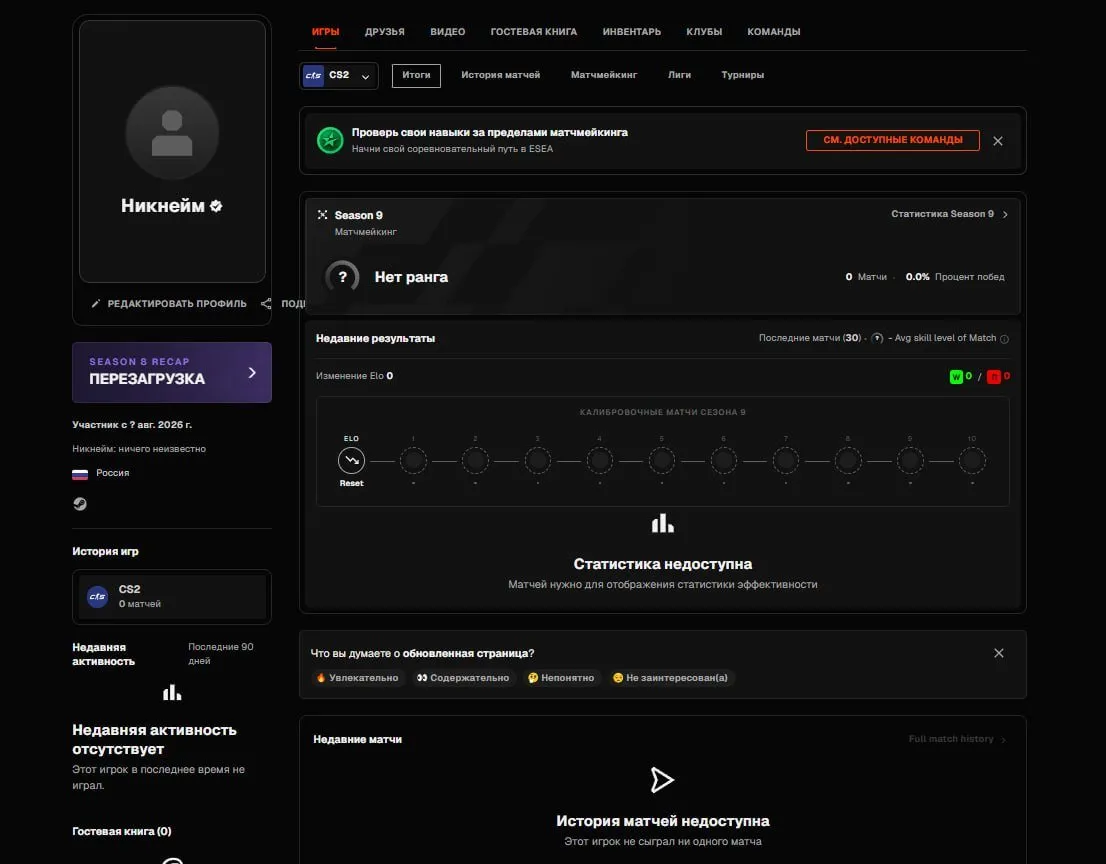Image resolution: width=1106 pixels, height=864 pixels.
Task: Expand the Season 8 Recap ПЕРЕЗАГРУЗКА card
Action: (172, 372)
